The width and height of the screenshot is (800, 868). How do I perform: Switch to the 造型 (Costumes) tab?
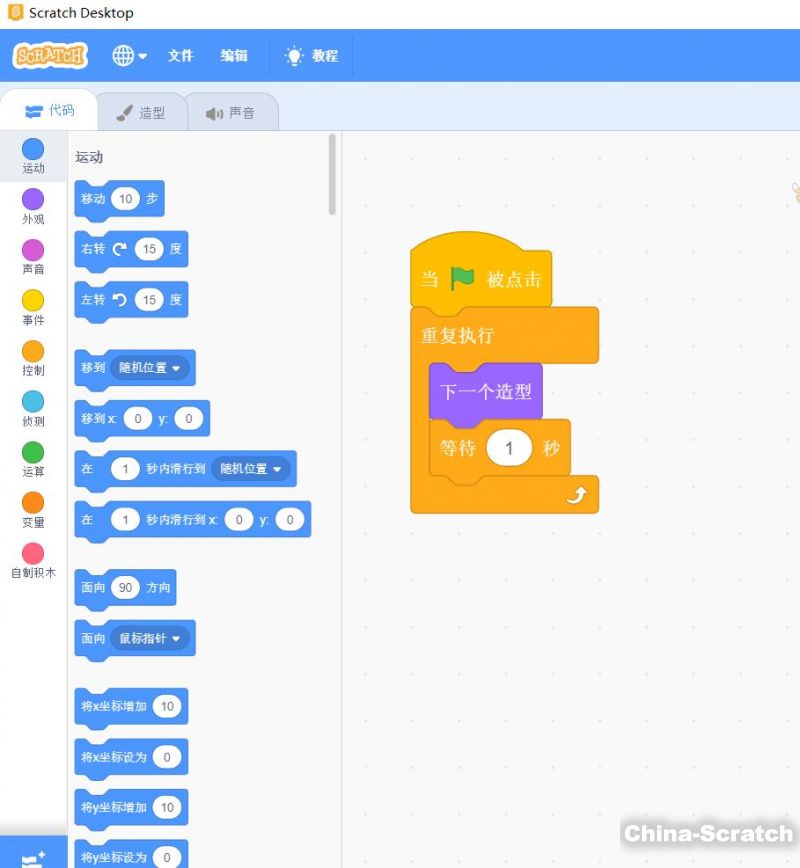click(x=141, y=113)
